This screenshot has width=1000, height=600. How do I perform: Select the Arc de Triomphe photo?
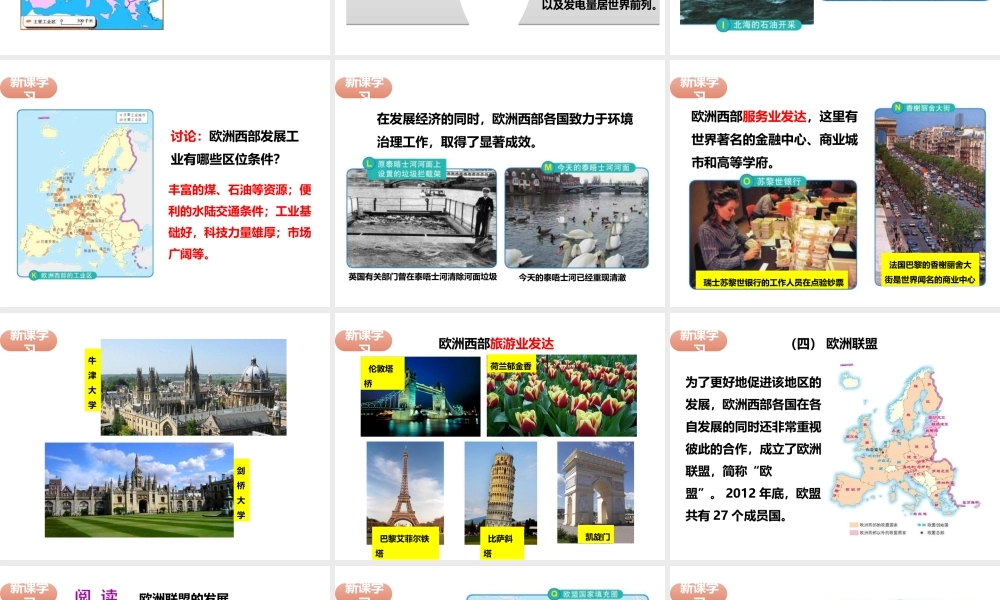pyautogui.click(x=596, y=492)
